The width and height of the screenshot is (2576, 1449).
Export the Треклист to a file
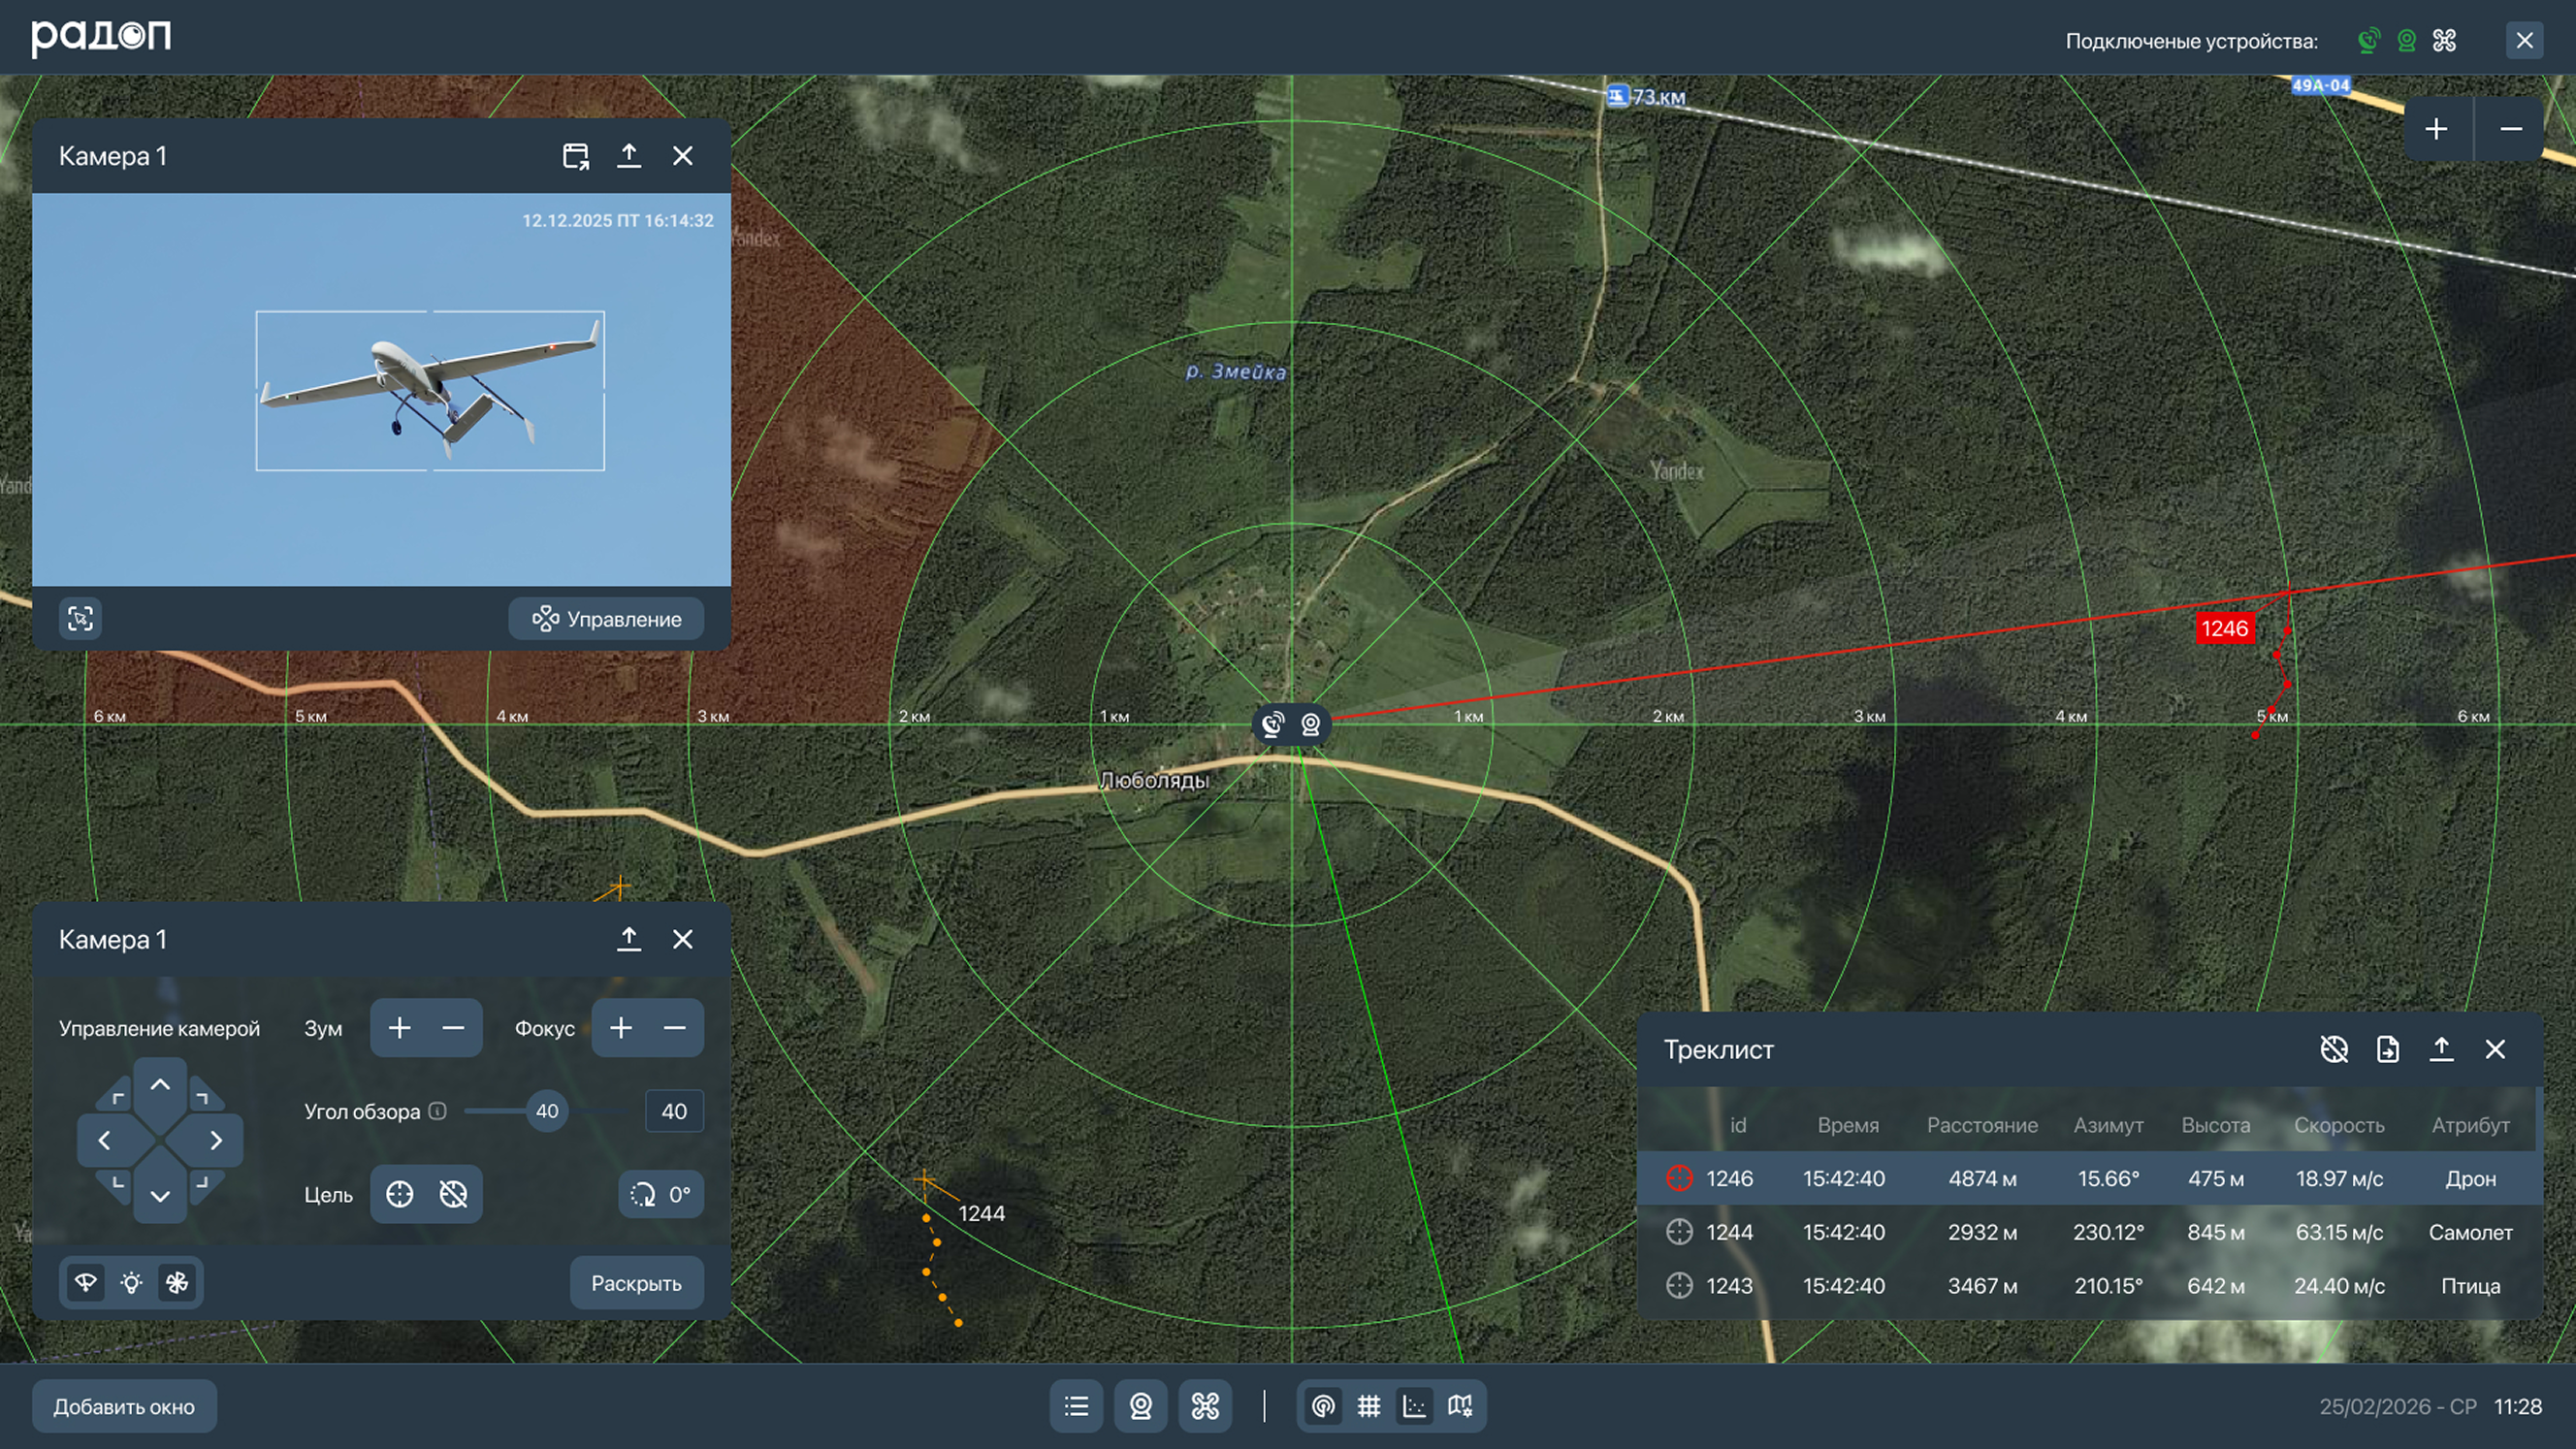pyautogui.click(x=2387, y=1049)
